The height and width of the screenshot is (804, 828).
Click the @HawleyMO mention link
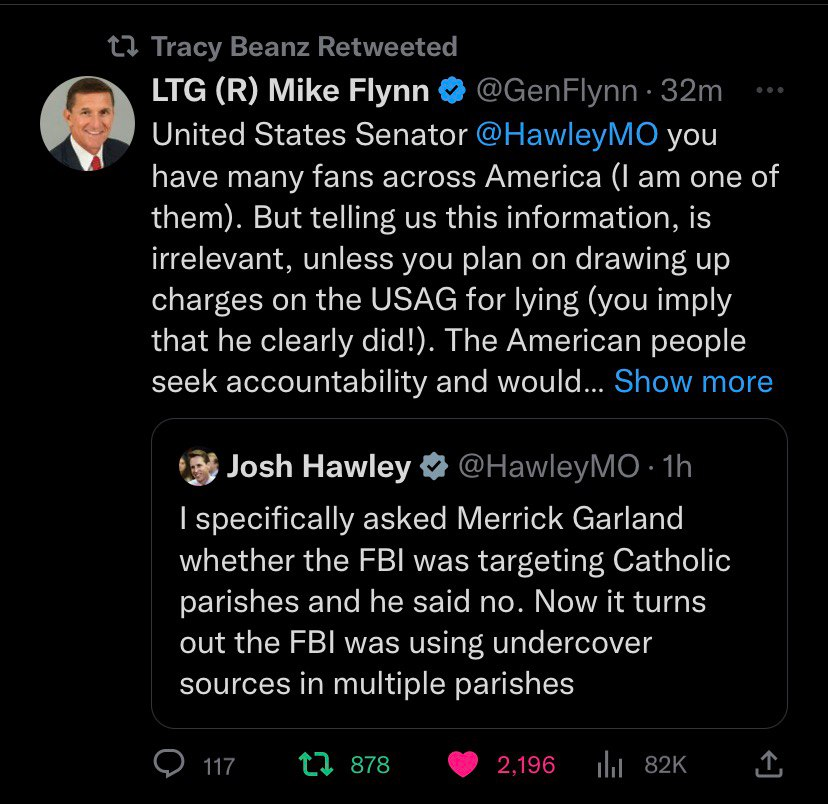point(567,135)
